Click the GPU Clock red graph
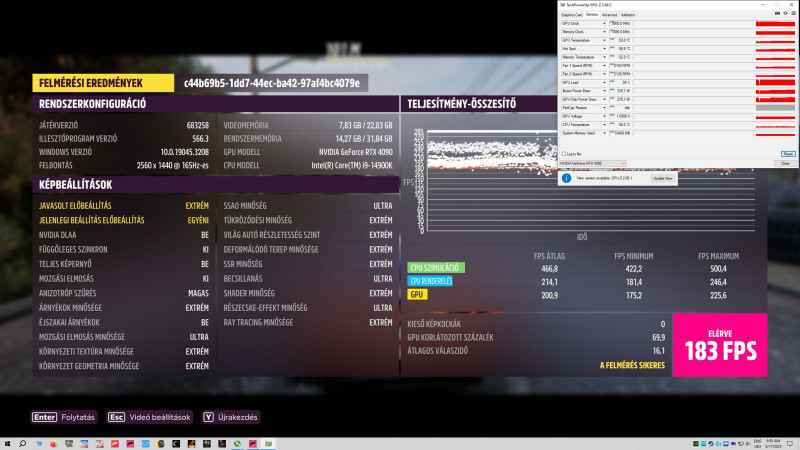 pos(776,23)
